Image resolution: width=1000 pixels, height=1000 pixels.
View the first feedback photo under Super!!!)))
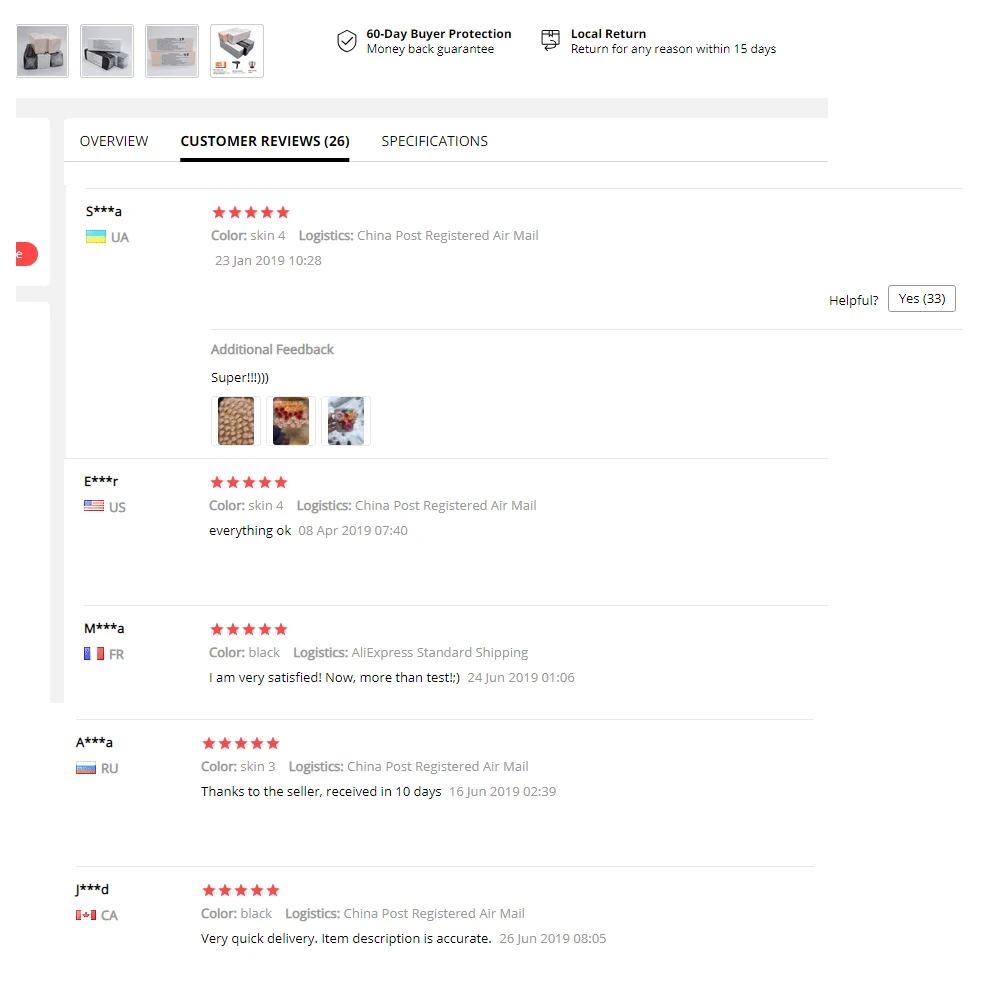(x=236, y=421)
